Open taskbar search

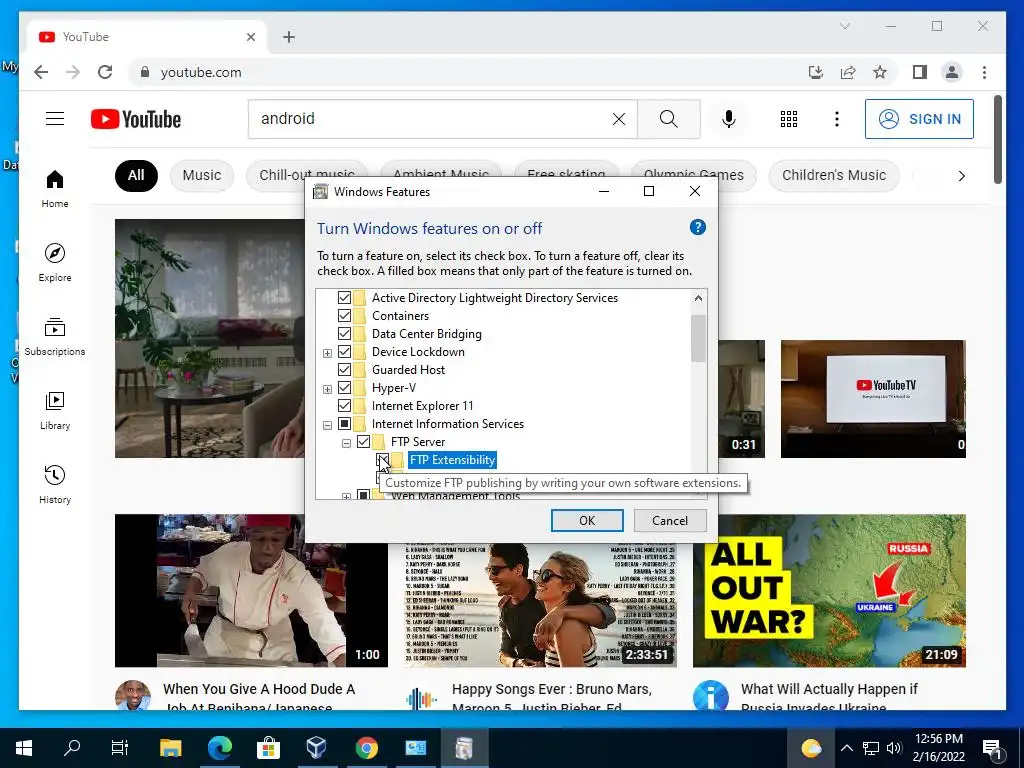click(72, 748)
